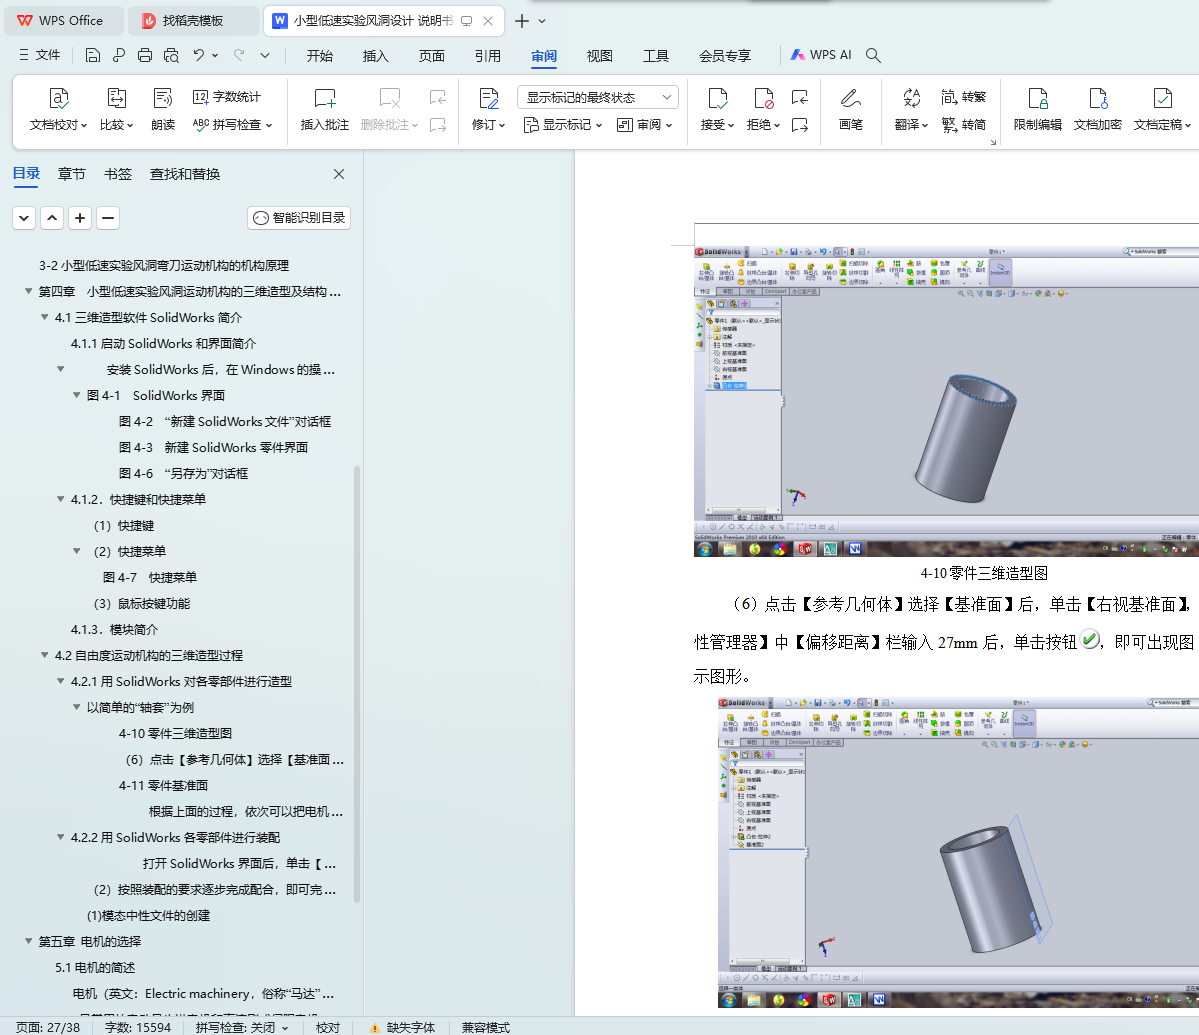Open the 文件 menu
Viewport: 1199px width, 1035px height.
point(40,55)
